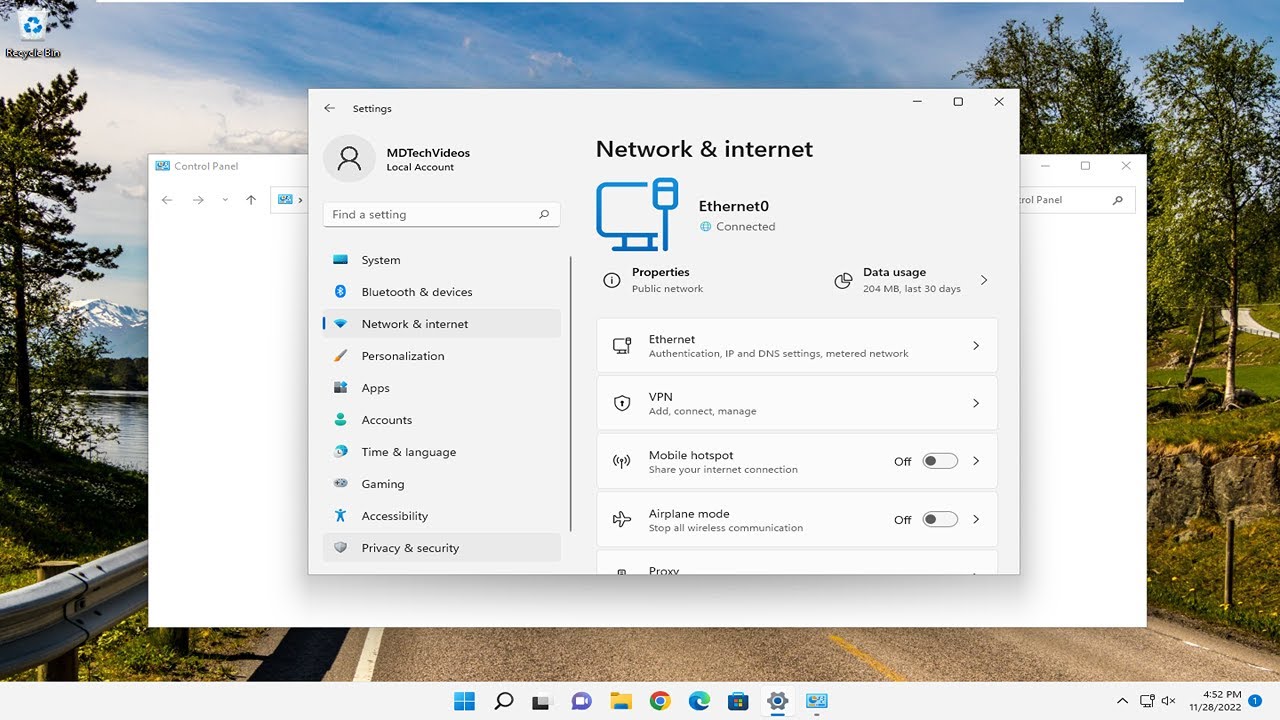This screenshot has height=720, width=1280.
Task: Open File Explorer from the taskbar
Action: point(621,701)
